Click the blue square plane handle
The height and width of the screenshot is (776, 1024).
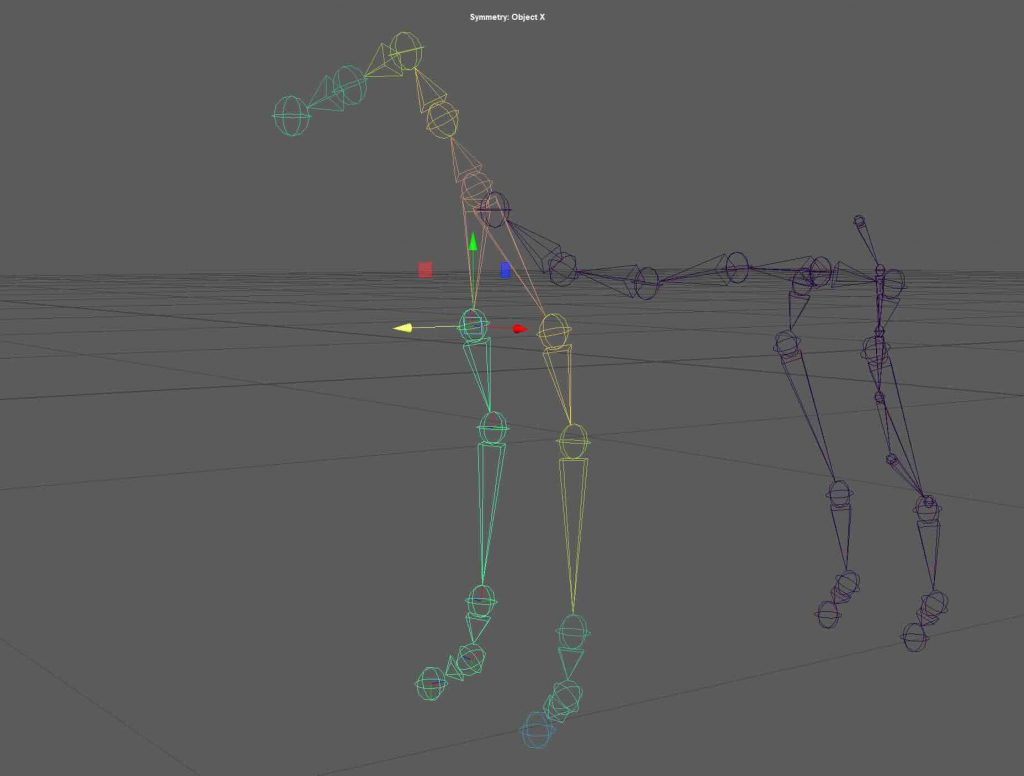pyautogui.click(x=505, y=270)
